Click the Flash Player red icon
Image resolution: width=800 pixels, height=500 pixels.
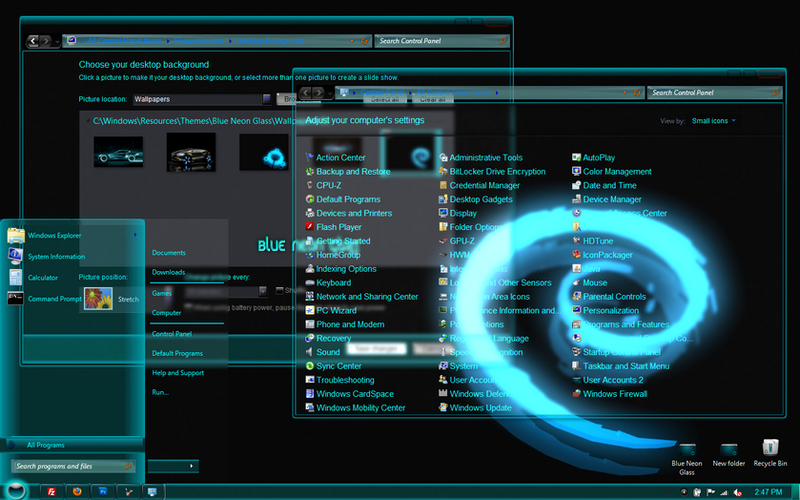309,227
